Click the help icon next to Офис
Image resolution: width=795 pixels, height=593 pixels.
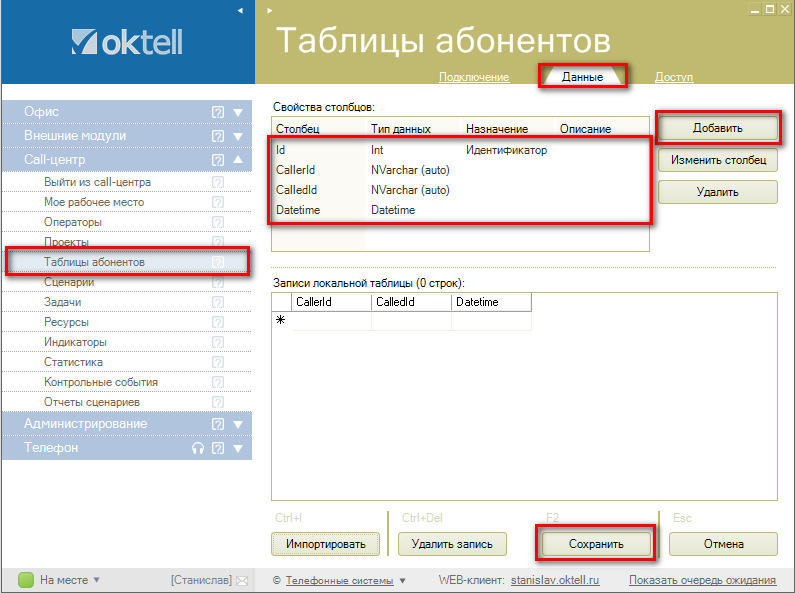pyautogui.click(x=217, y=112)
